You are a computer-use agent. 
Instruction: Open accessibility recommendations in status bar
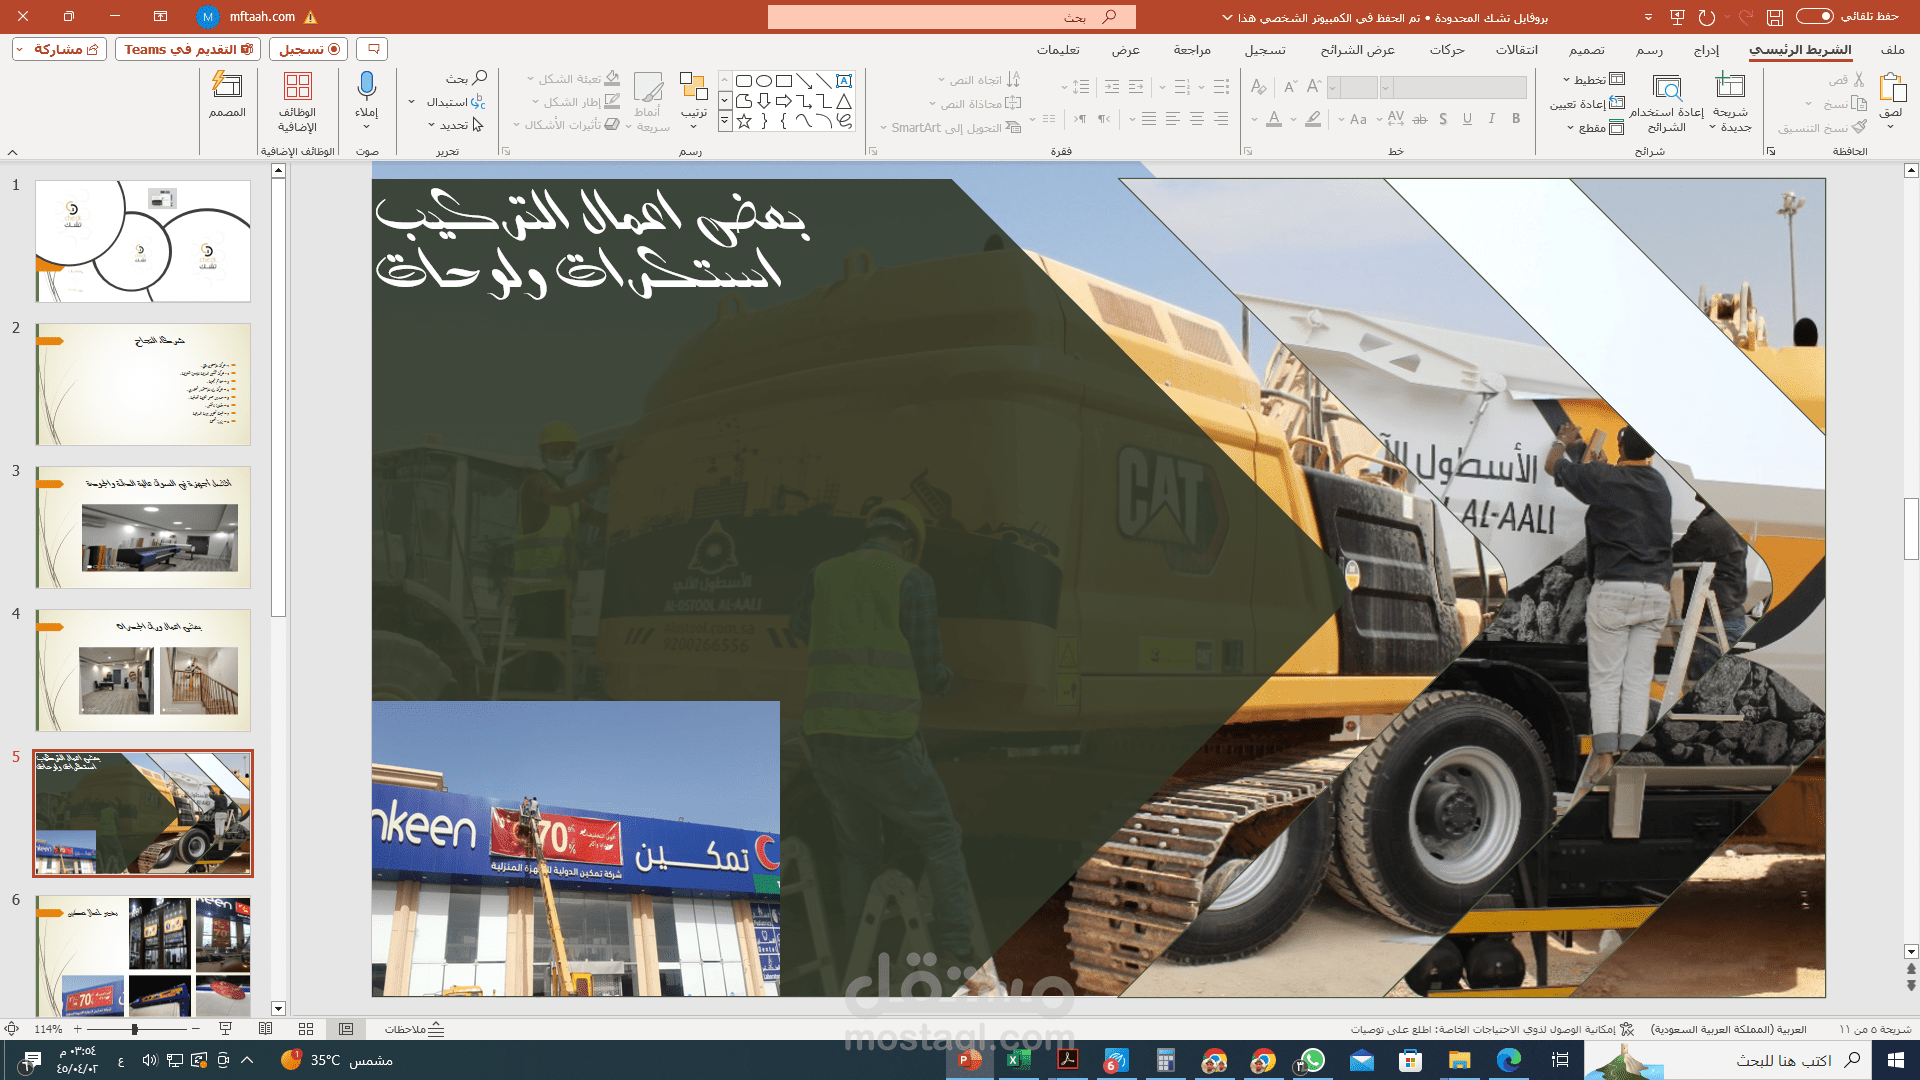(1491, 1029)
